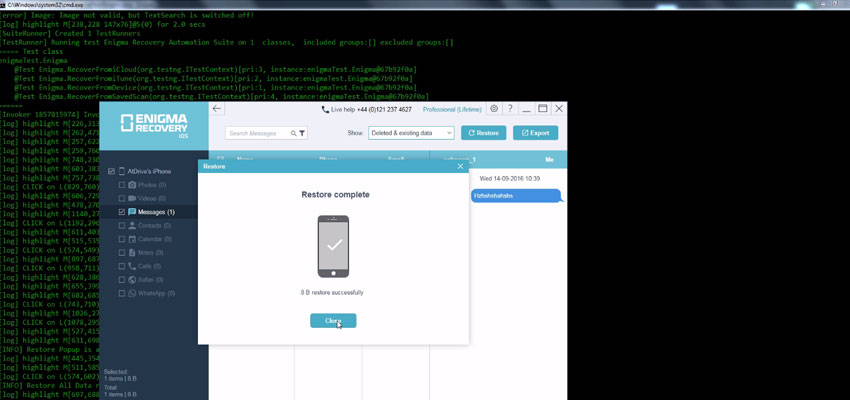
Task: Select the Calls handset icon
Action: 132,266
